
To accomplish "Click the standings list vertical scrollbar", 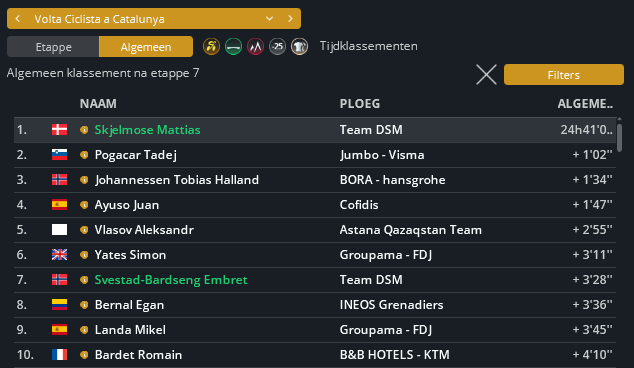I will (619, 137).
